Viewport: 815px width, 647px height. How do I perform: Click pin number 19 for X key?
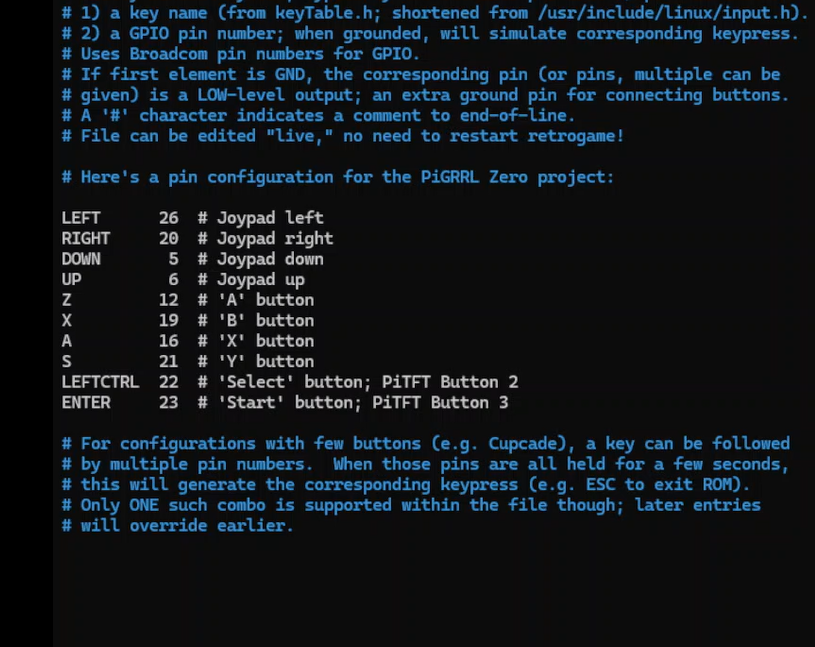coord(168,321)
